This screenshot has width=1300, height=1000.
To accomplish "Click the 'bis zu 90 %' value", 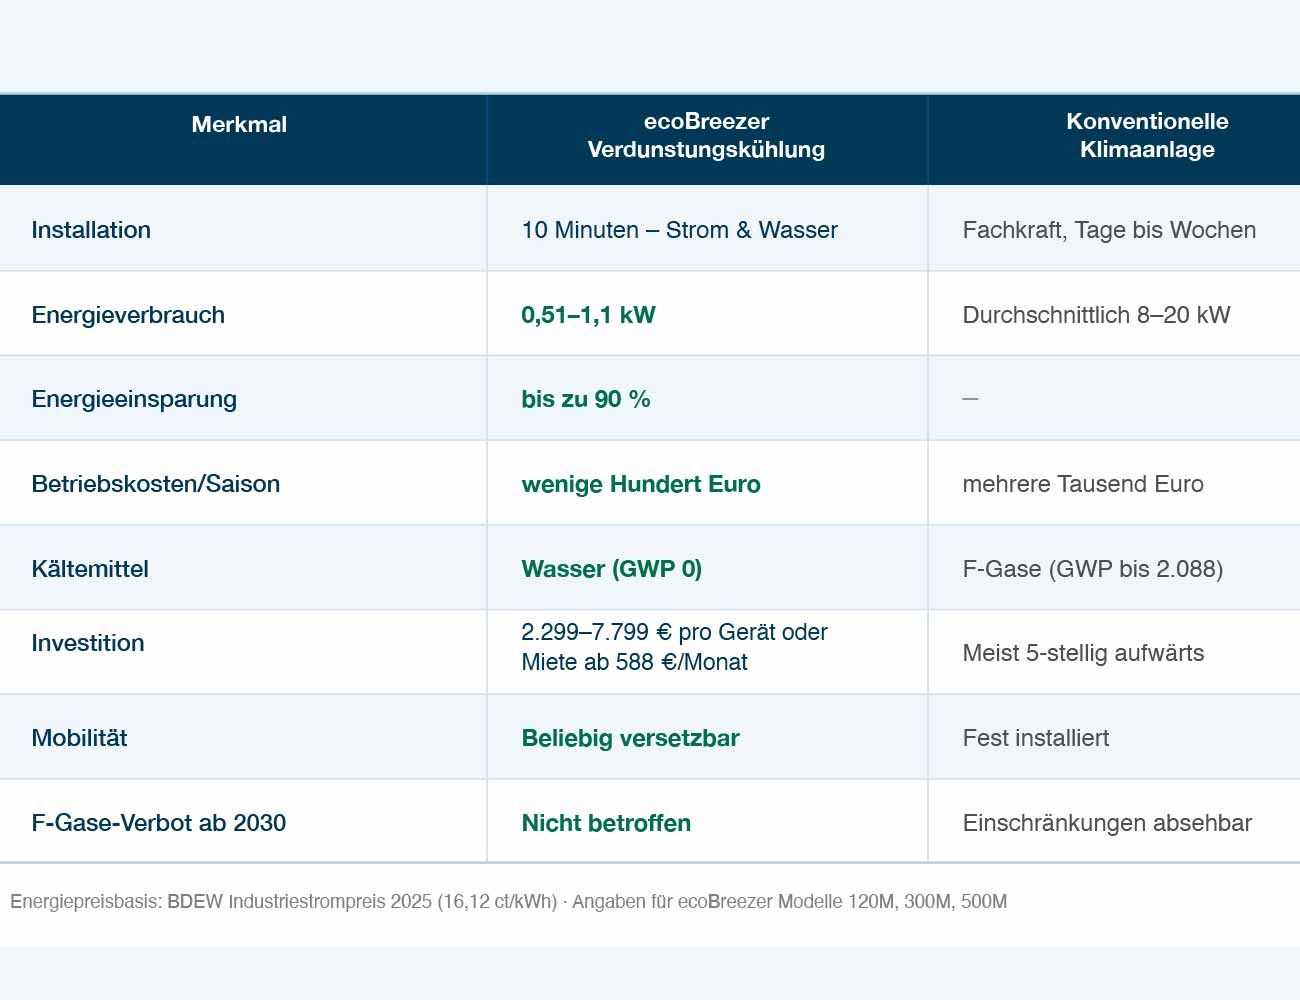I will click(585, 399).
